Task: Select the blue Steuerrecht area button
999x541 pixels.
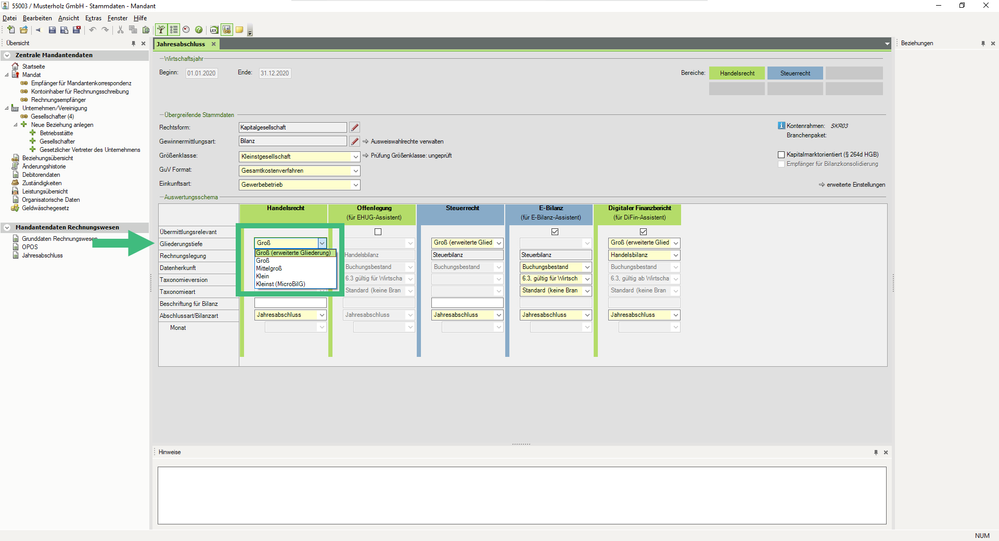Action: [795, 73]
